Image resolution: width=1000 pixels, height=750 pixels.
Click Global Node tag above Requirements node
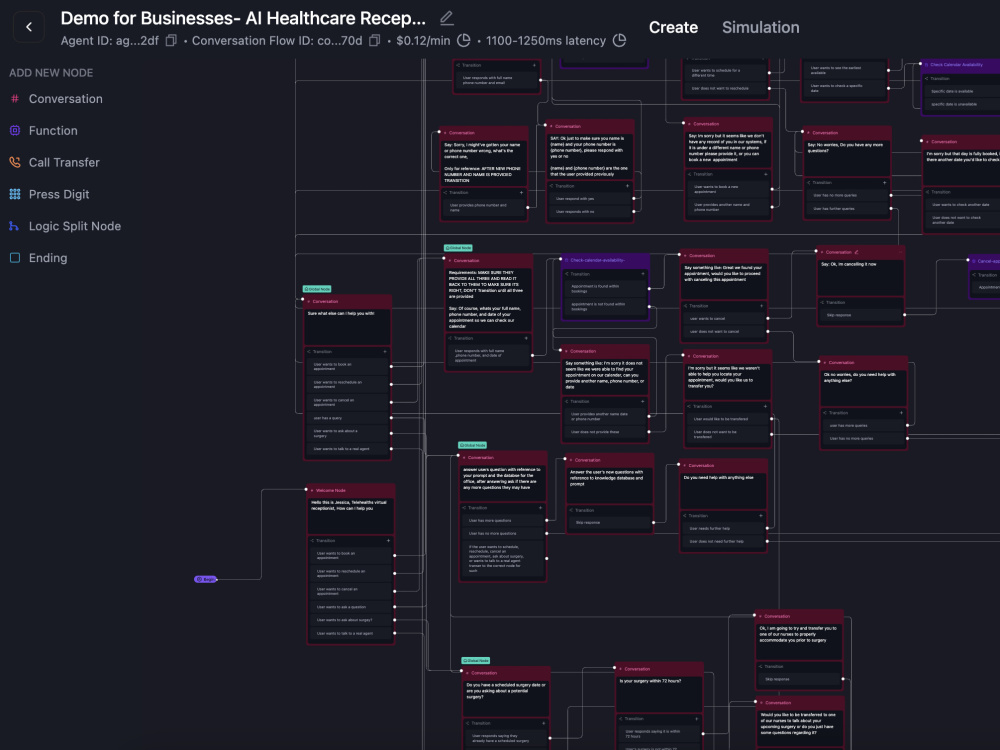[x=458, y=248]
